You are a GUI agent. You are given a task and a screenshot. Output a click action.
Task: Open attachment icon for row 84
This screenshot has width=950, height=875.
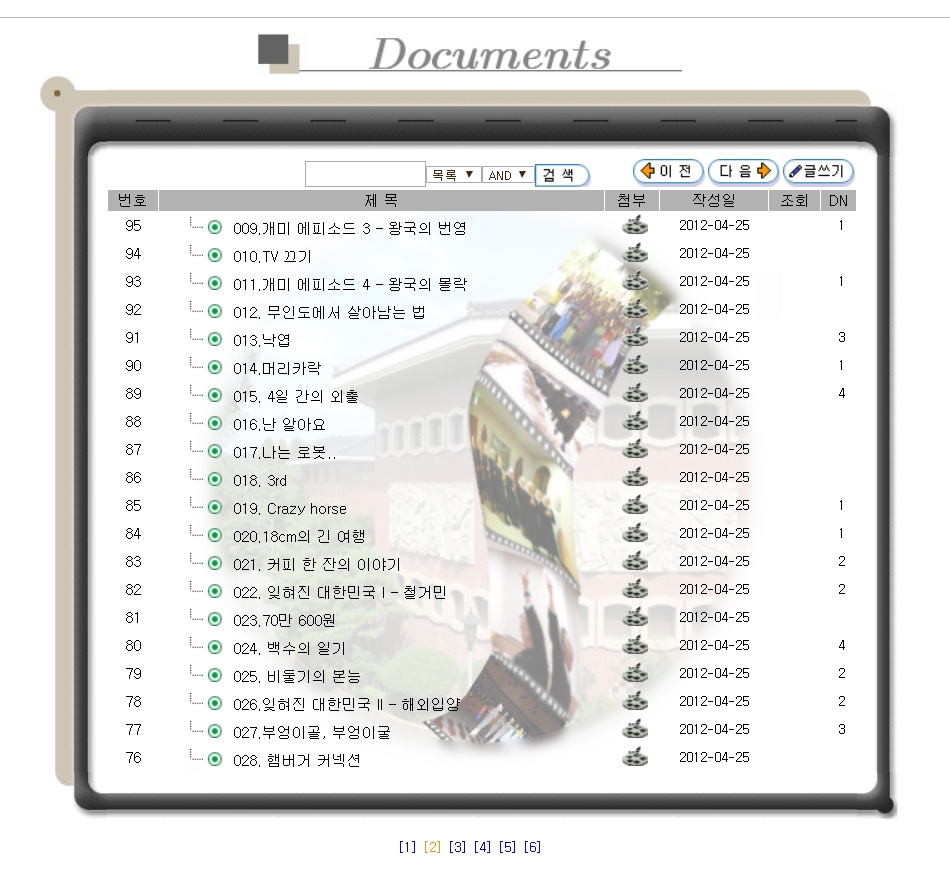[x=635, y=533]
